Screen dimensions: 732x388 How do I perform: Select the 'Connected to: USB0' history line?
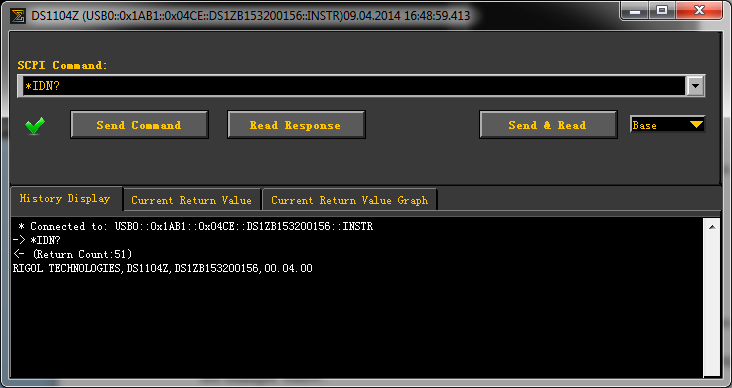pos(196,226)
